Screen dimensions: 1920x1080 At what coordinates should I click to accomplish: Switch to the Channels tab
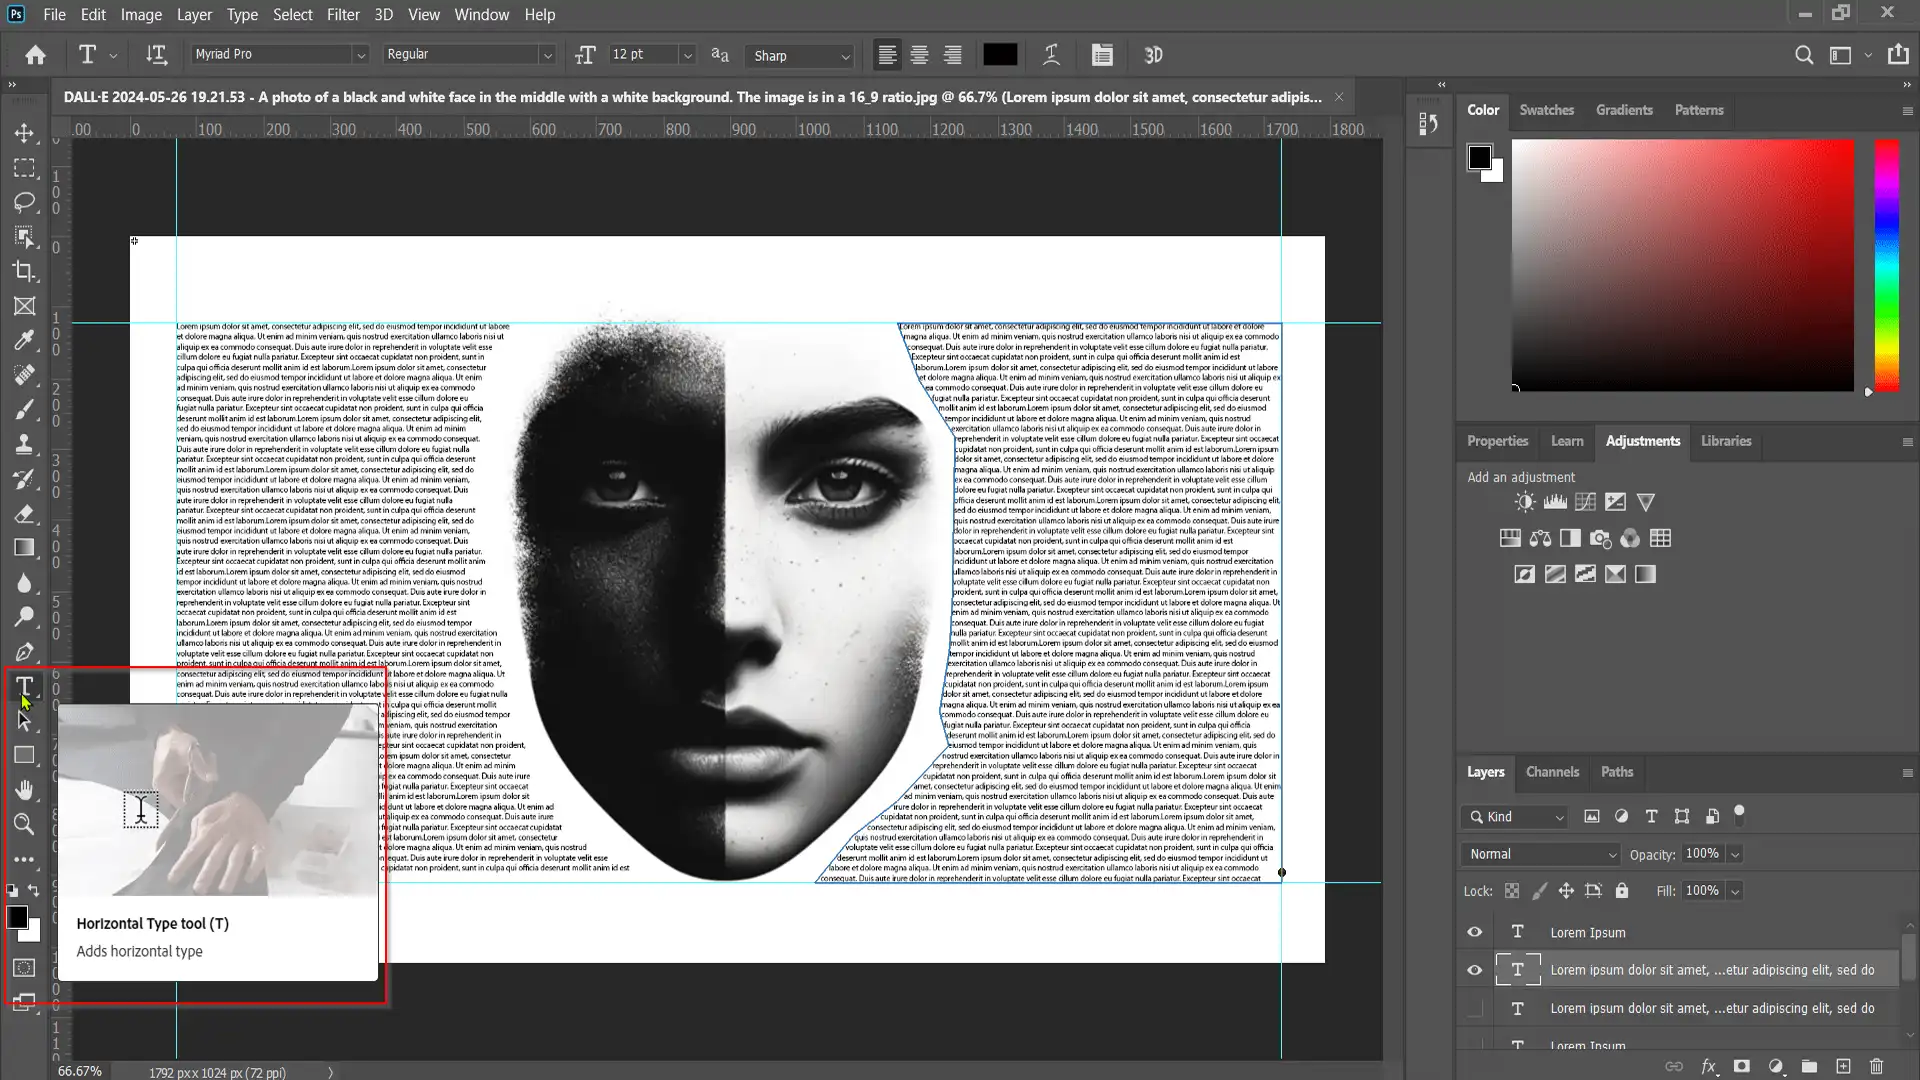point(1552,772)
